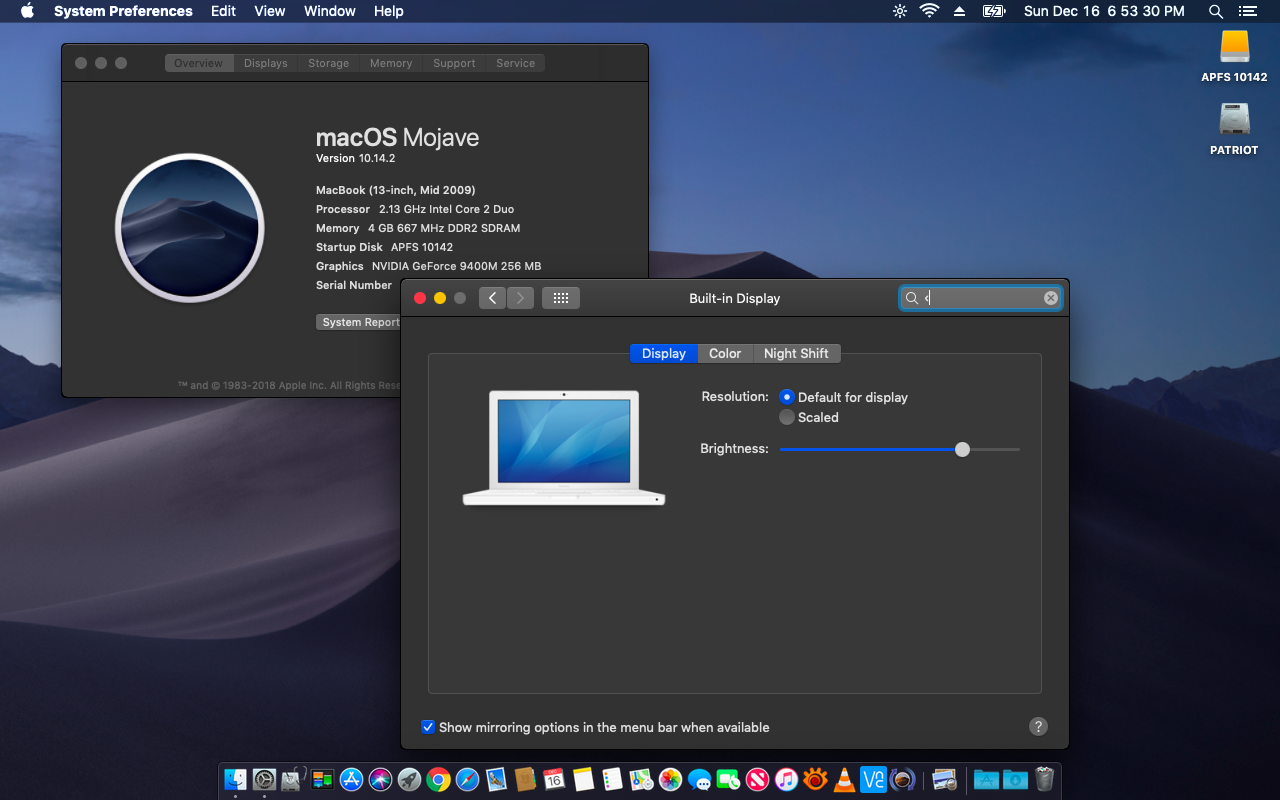The image size is (1280, 800).
Task: Toggle Show mirroring options checkbox
Action: (x=428, y=727)
